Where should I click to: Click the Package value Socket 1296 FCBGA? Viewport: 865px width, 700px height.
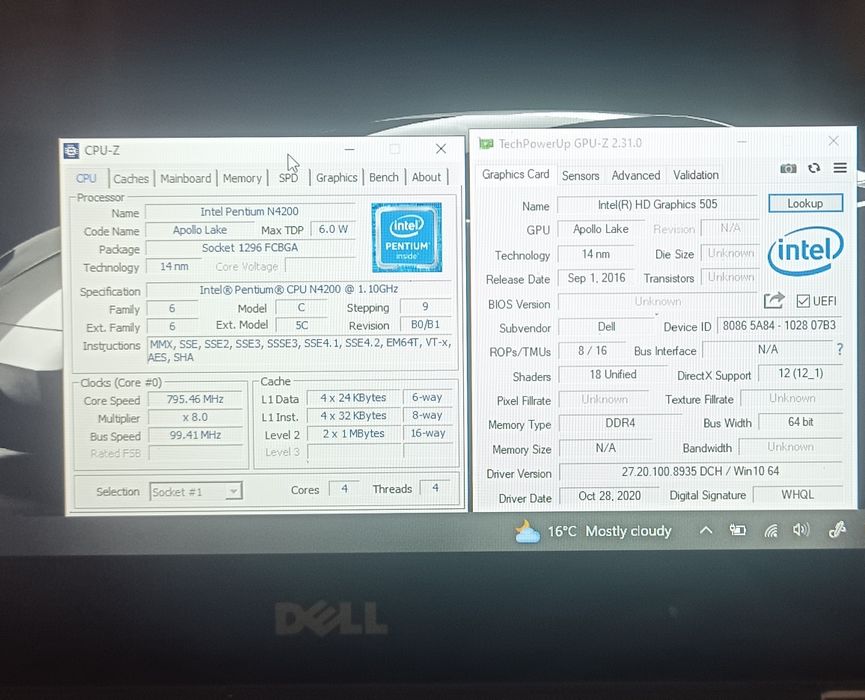249,248
